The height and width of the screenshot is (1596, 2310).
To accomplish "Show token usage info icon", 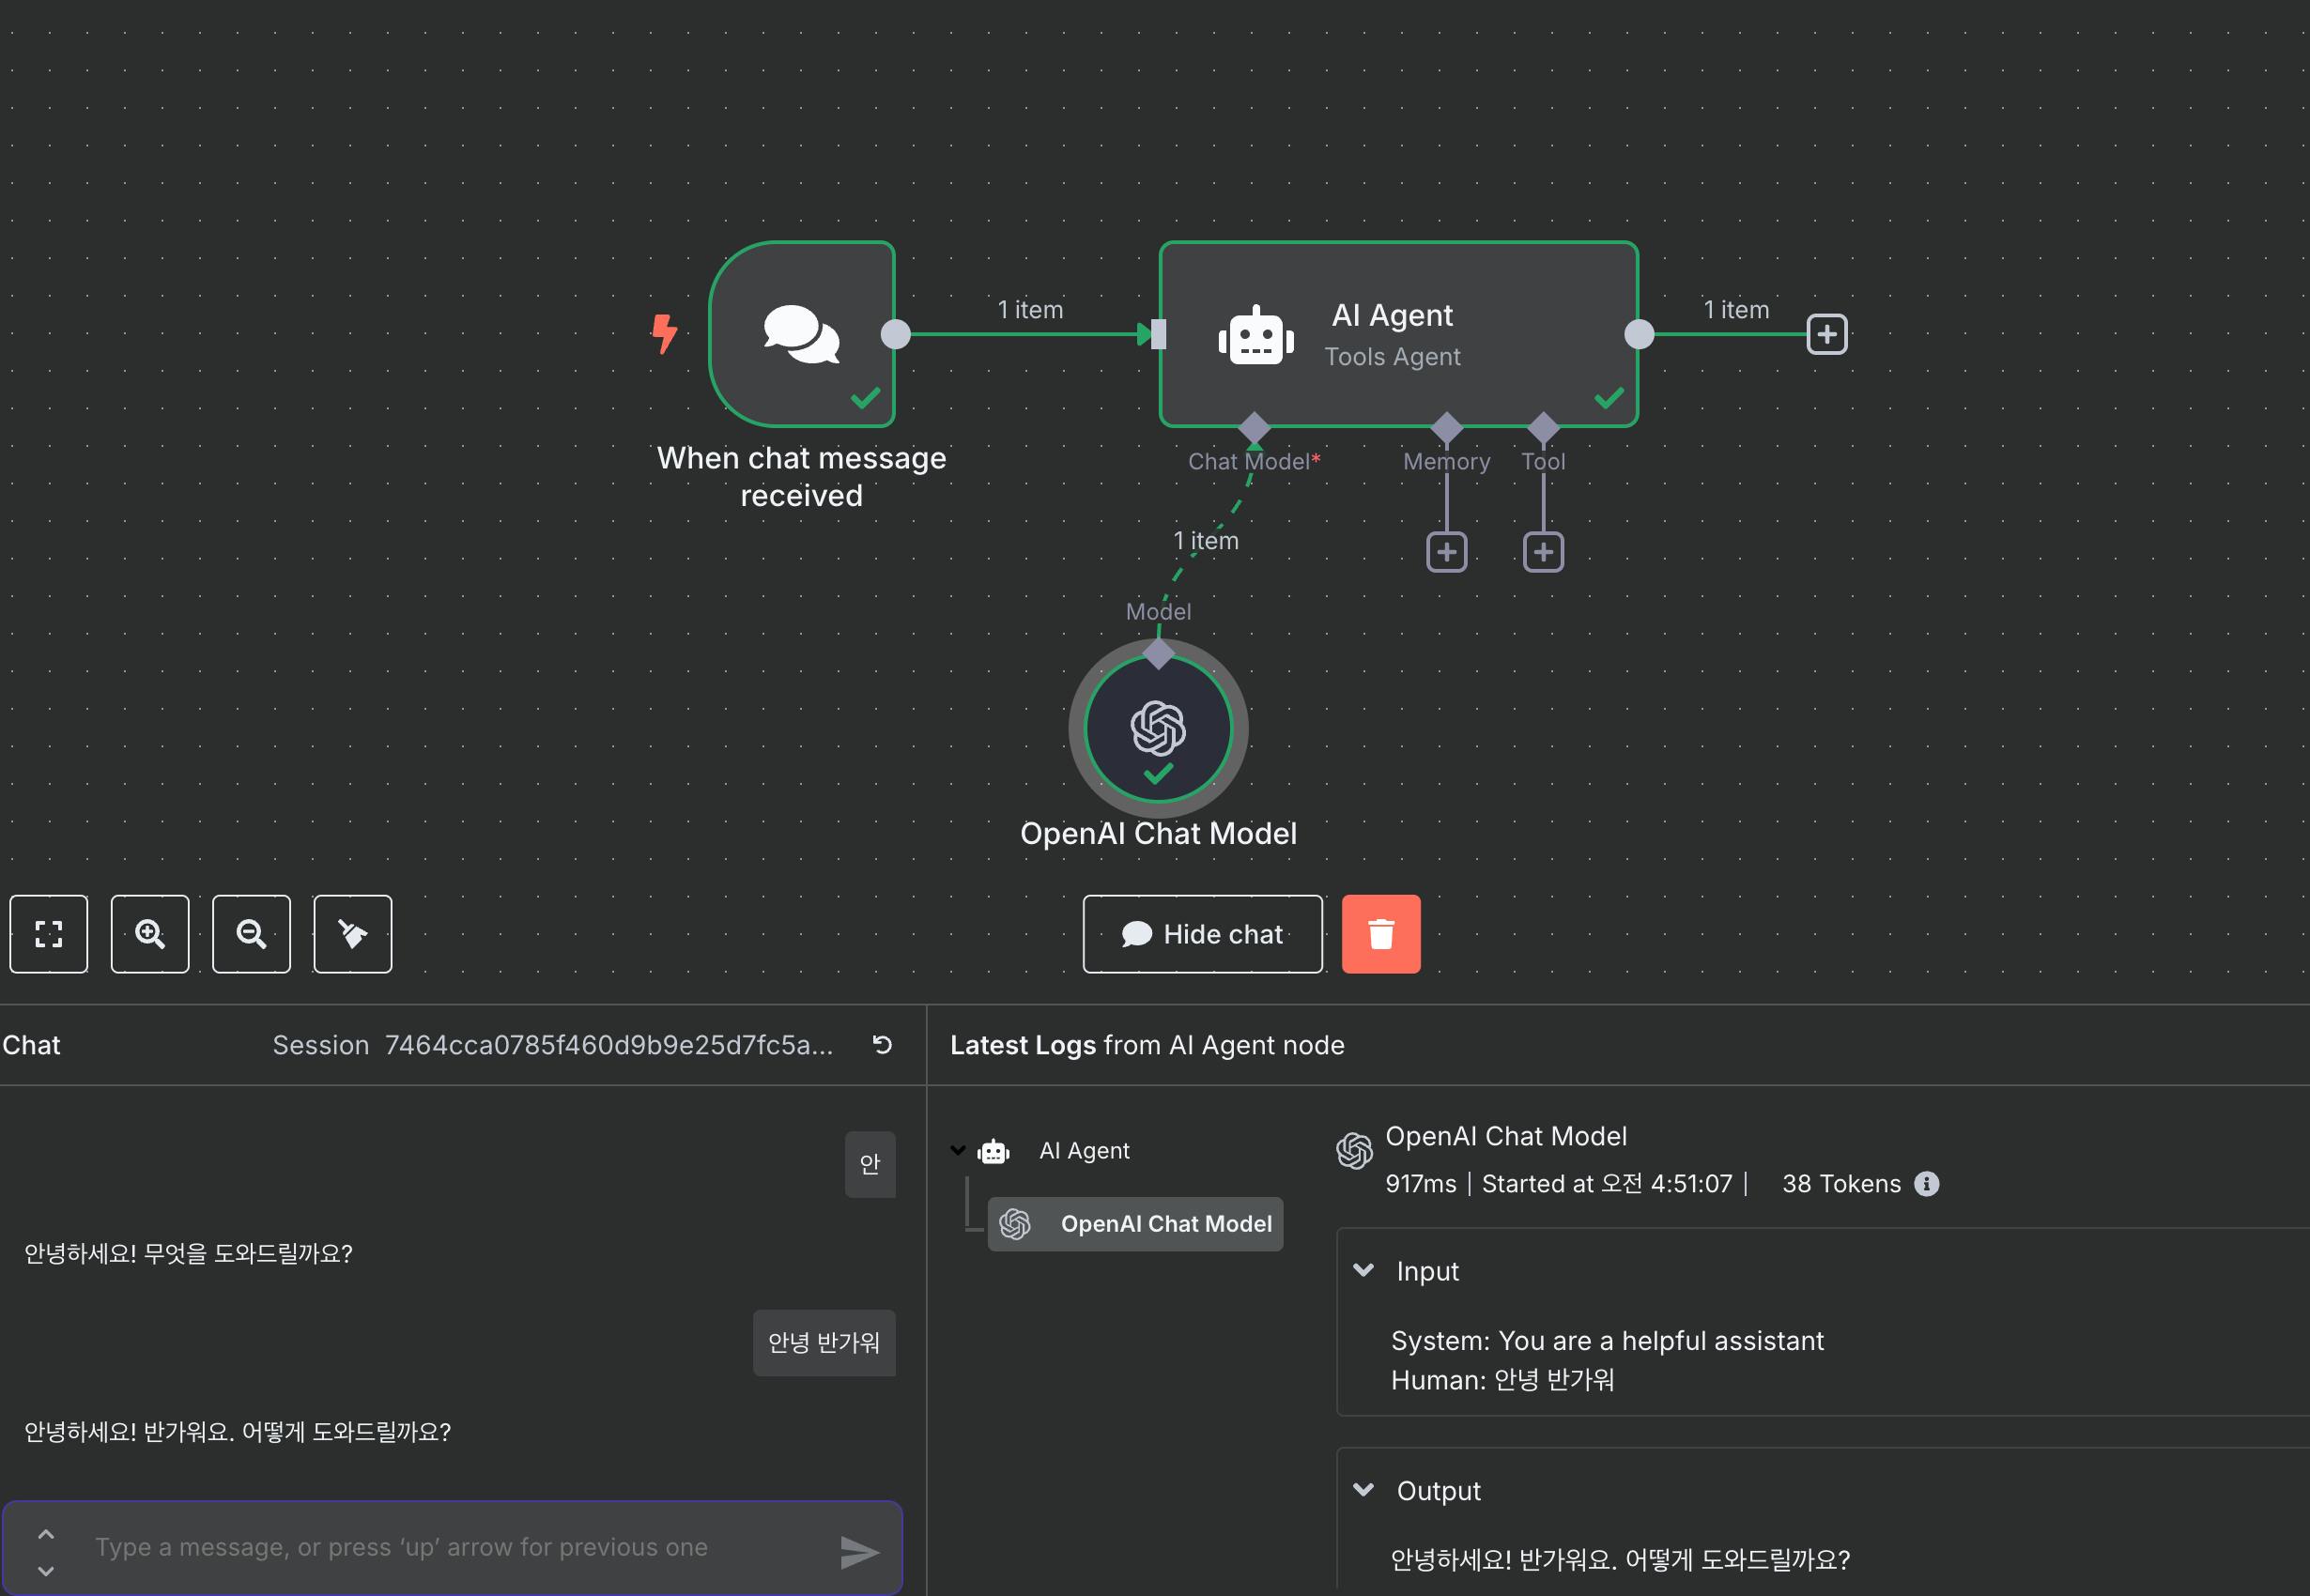I will [1926, 1184].
